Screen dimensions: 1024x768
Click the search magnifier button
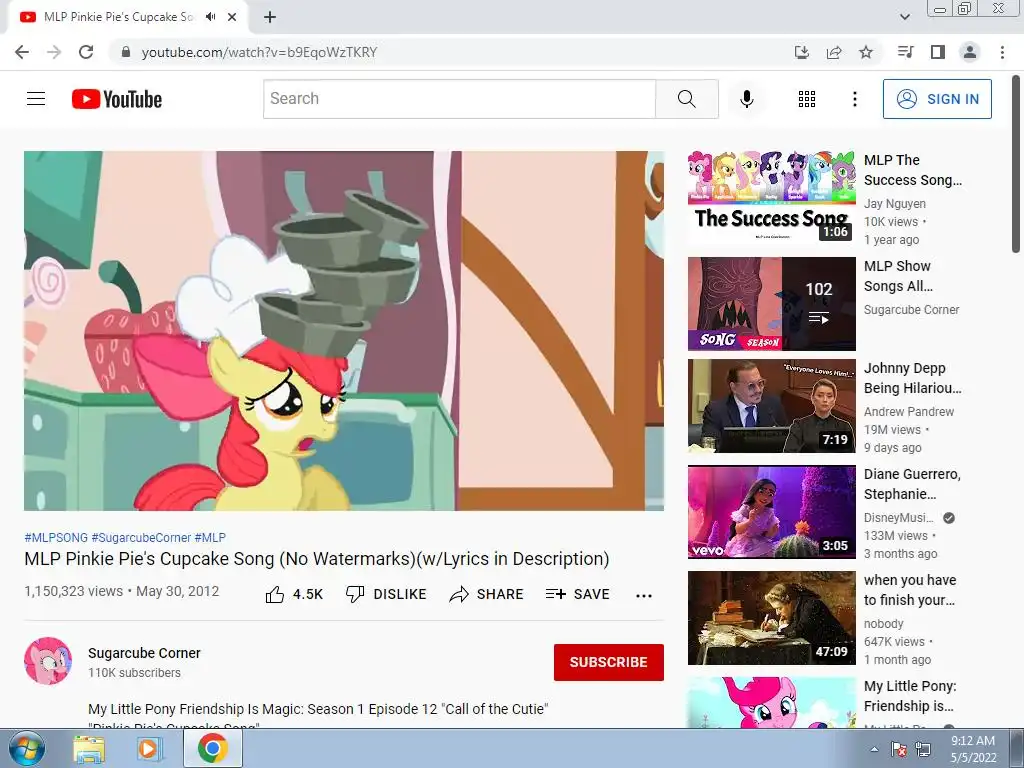tap(686, 99)
